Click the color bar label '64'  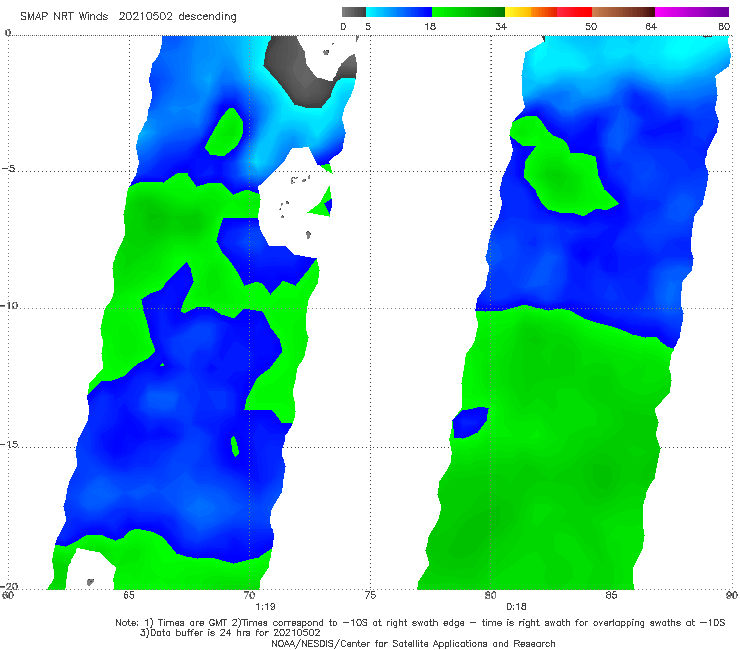pos(651,26)
